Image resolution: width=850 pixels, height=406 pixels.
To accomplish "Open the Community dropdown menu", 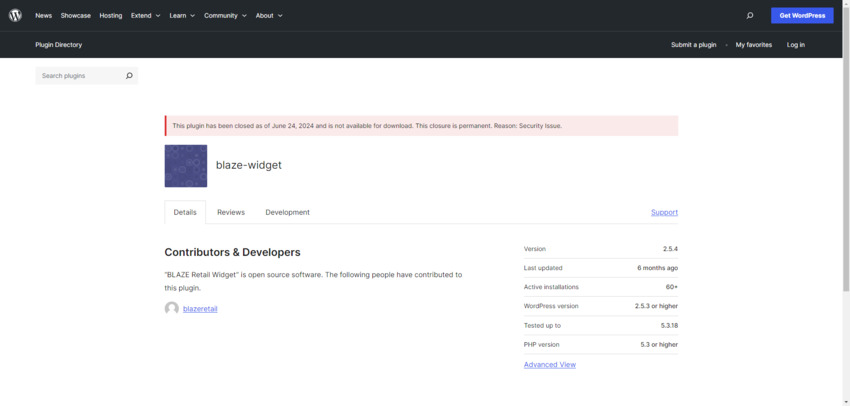I will tap(225, 16).
